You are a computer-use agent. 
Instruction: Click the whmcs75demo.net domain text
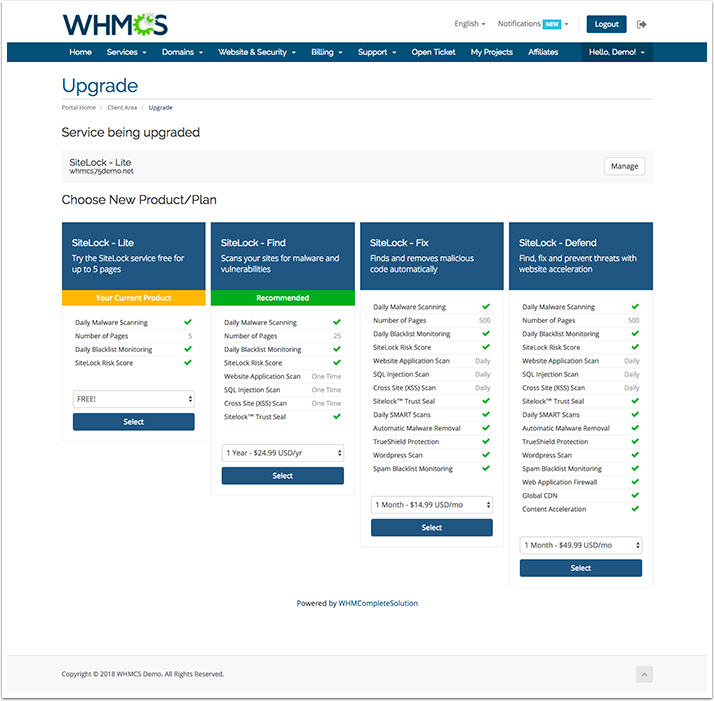(101, 171)
